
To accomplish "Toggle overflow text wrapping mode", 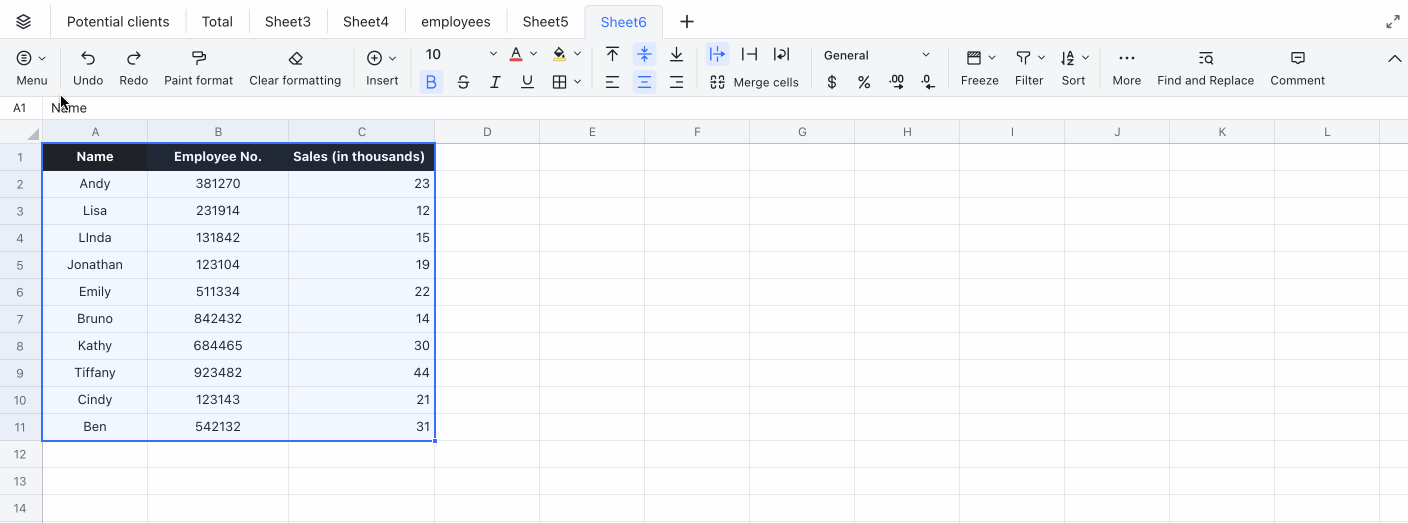I will [x=717, y=54].
